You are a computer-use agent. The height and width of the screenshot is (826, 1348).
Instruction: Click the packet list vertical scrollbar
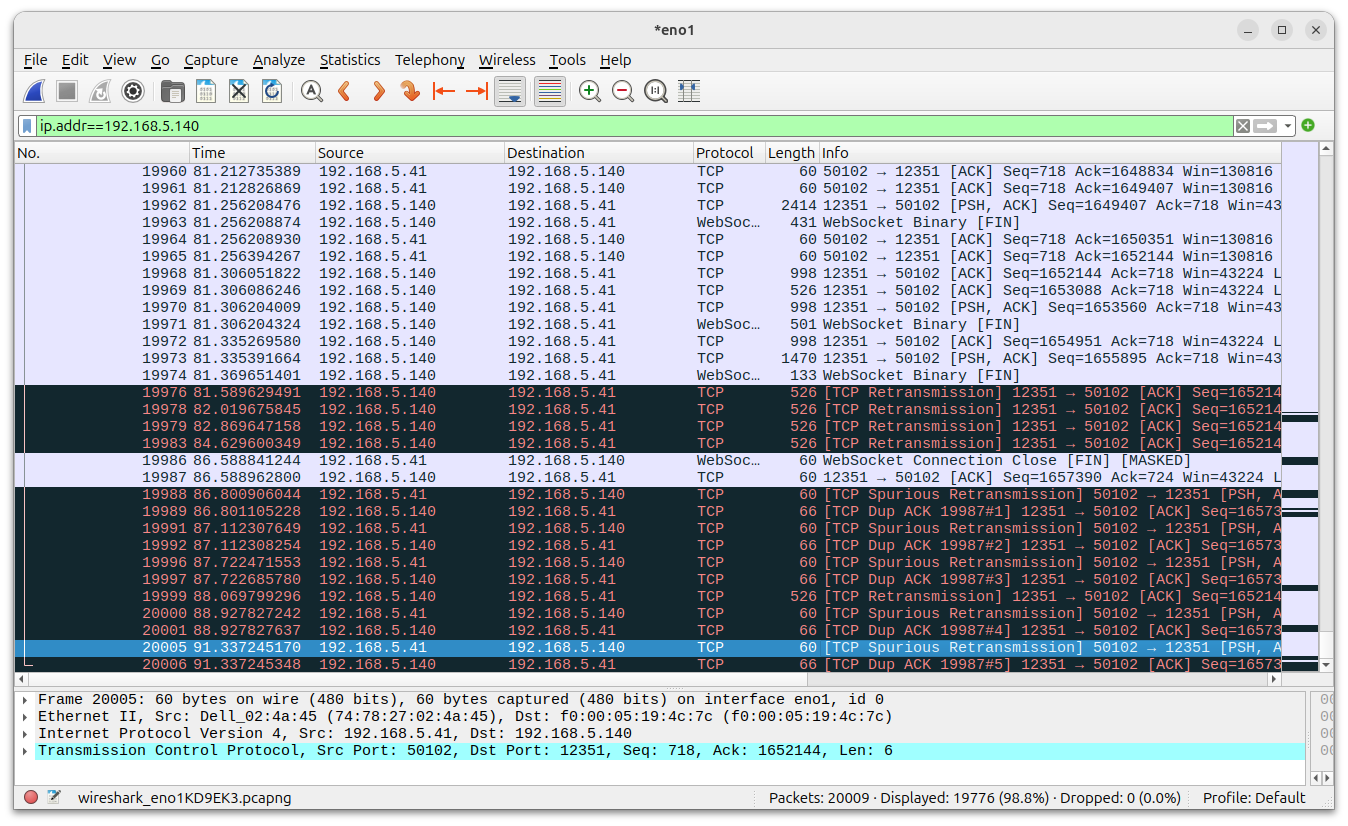[1326, 400]
